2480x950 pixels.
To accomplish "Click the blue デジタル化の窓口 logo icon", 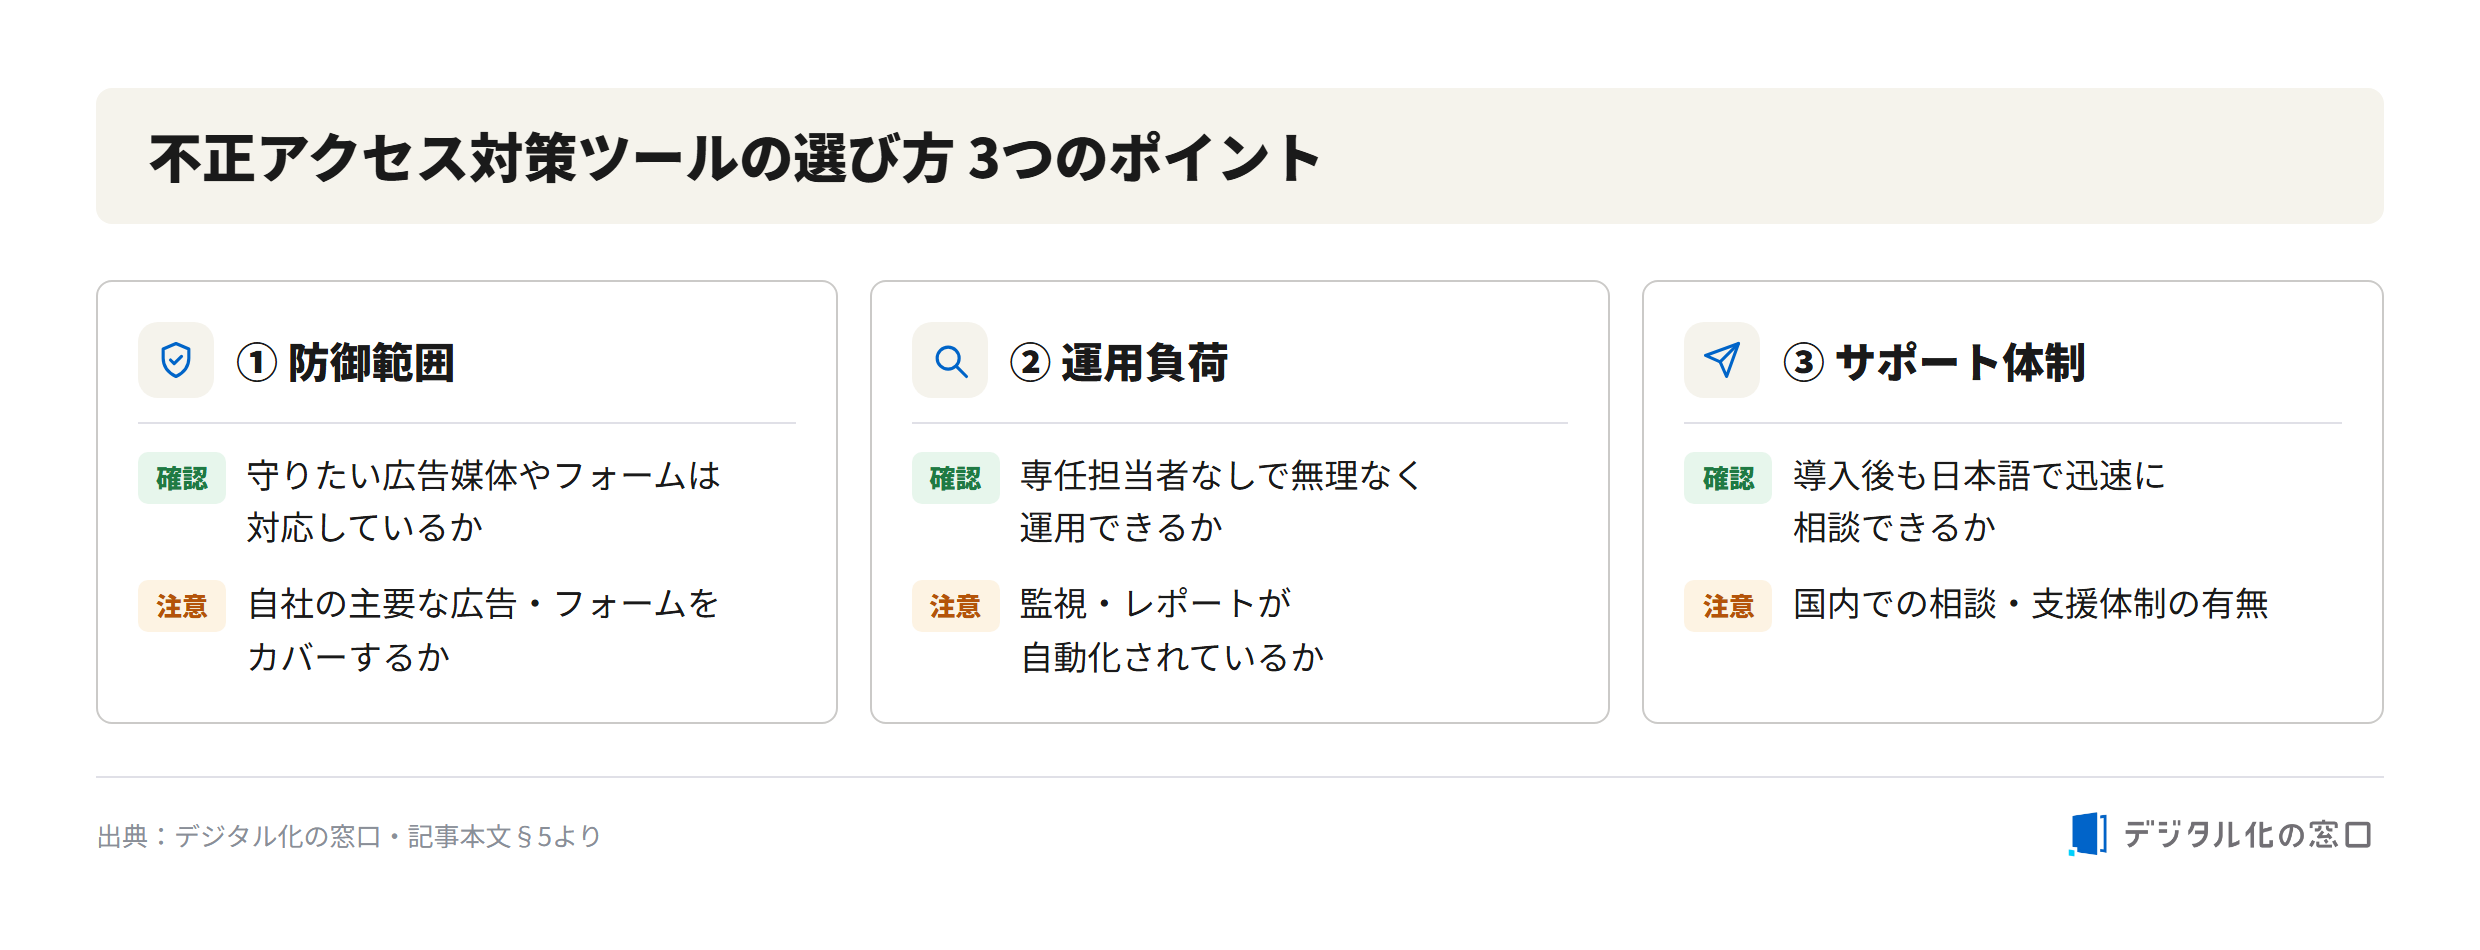I will pos(2088,834).
